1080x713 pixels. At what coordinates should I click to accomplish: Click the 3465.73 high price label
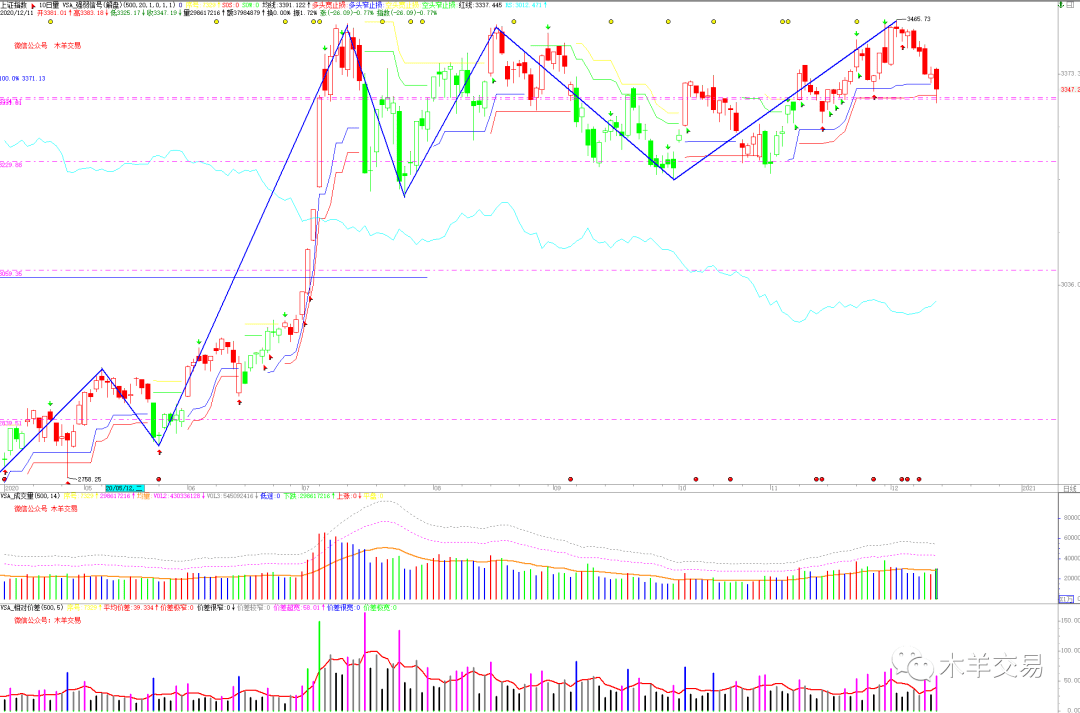click(919, 19)
